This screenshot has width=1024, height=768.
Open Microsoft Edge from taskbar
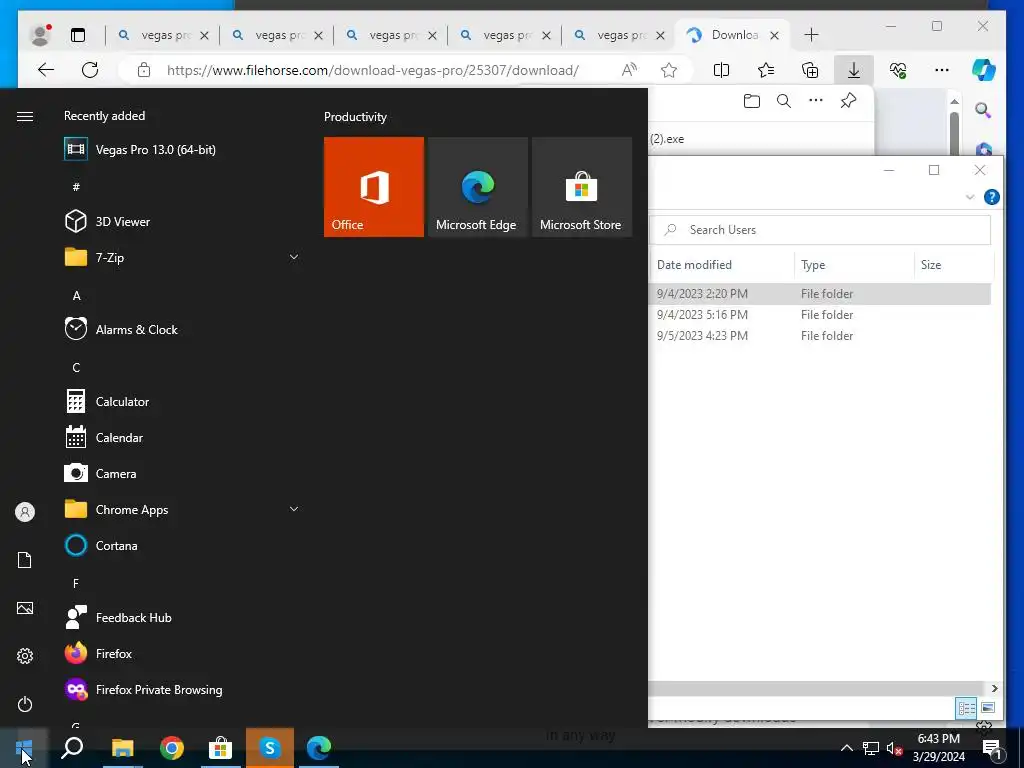pos(319,748)
